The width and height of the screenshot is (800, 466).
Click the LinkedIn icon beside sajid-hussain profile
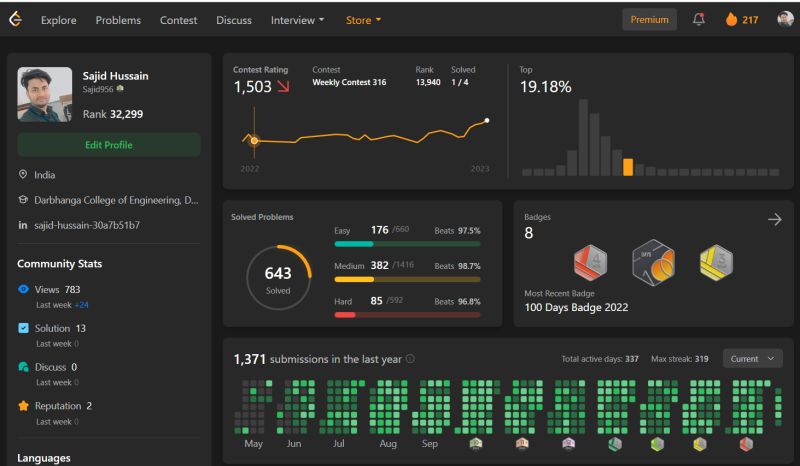pyautogui.click(x=22, y=225)
